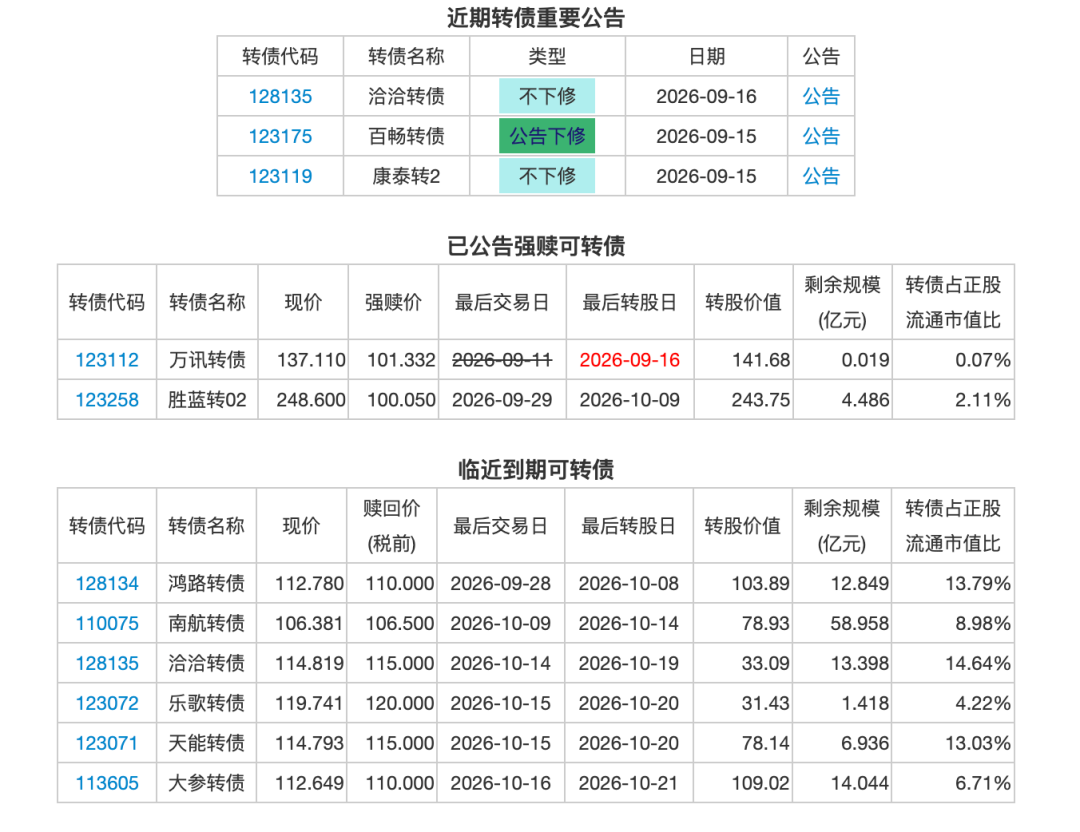Click the 不下修 badge for 康泰转2

coord(547,176)
